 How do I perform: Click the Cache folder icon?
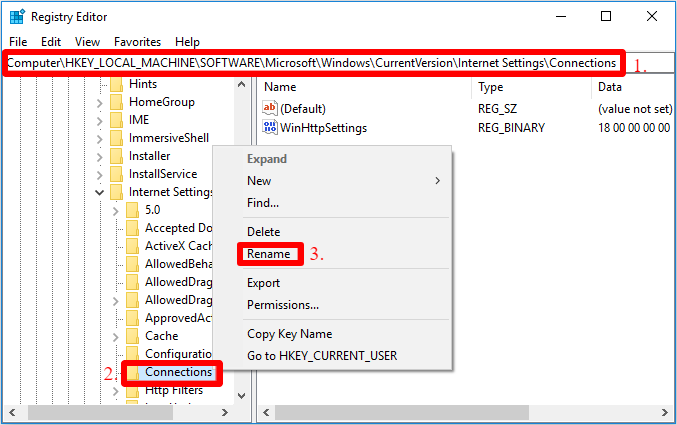(133, 336)
